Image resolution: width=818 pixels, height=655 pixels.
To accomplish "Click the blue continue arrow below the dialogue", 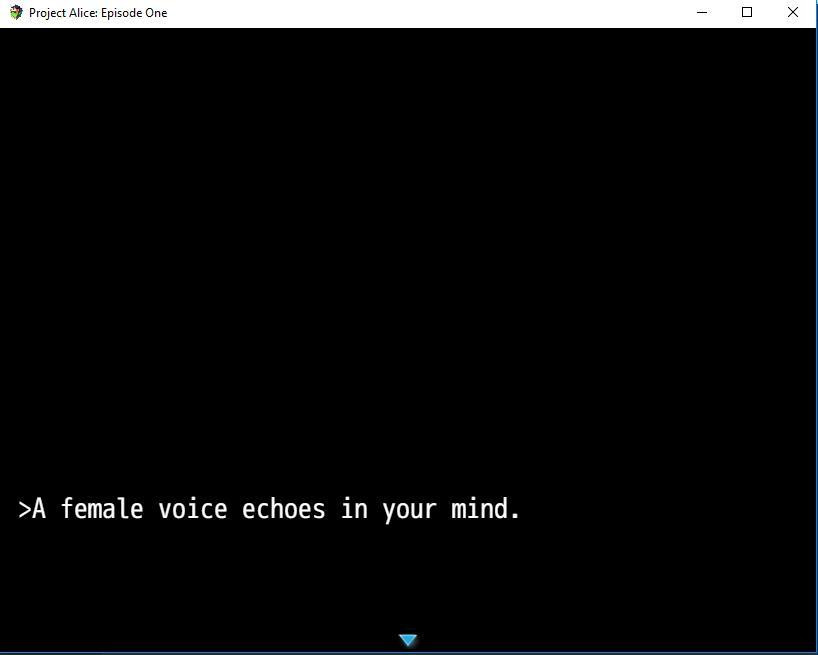I will [408, 640].
